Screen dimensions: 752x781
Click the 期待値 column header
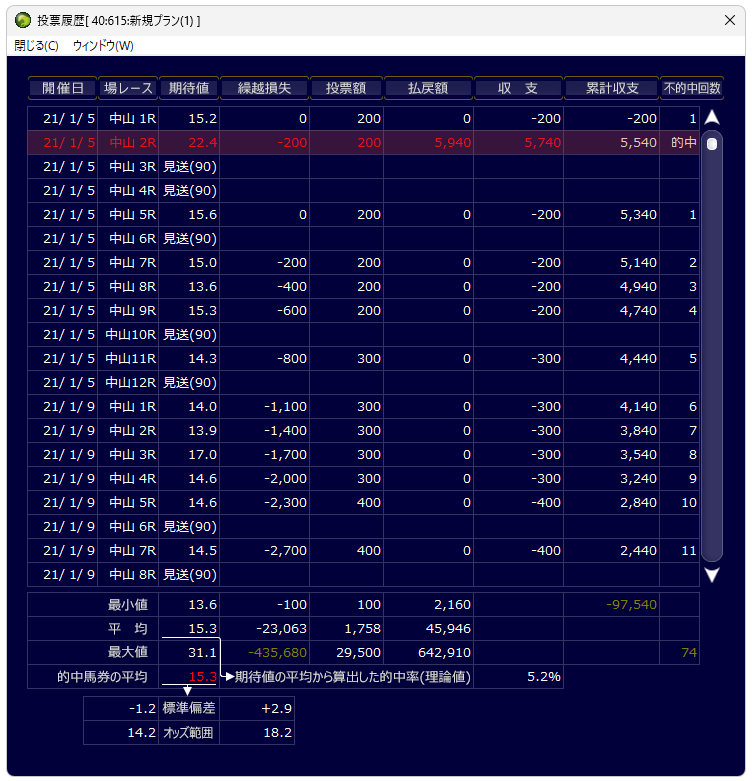[189, 88]
